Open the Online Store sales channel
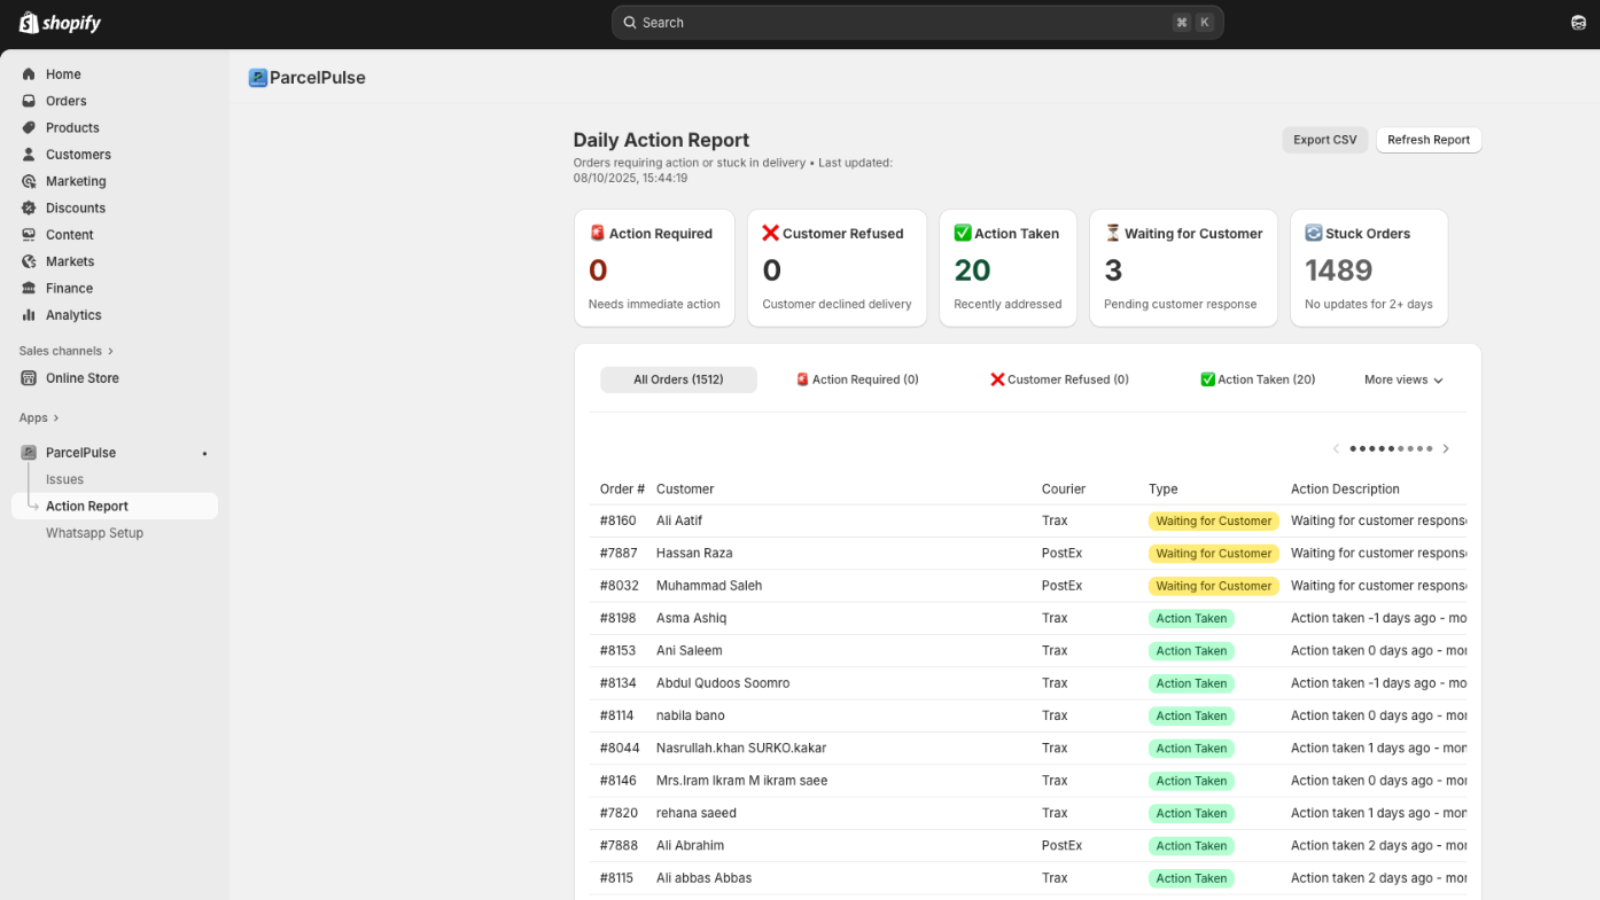The image size is (1600, 900). (x=82, y=378)
